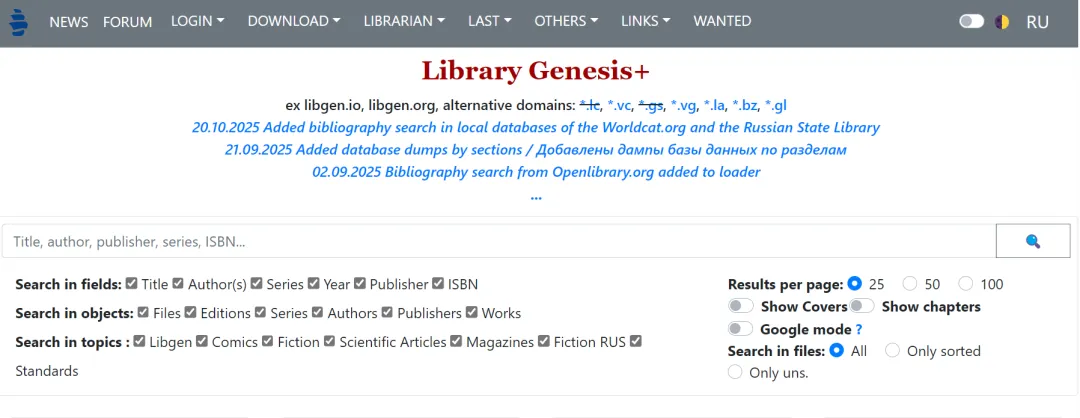Select Only sorted files option

[892, 351]
